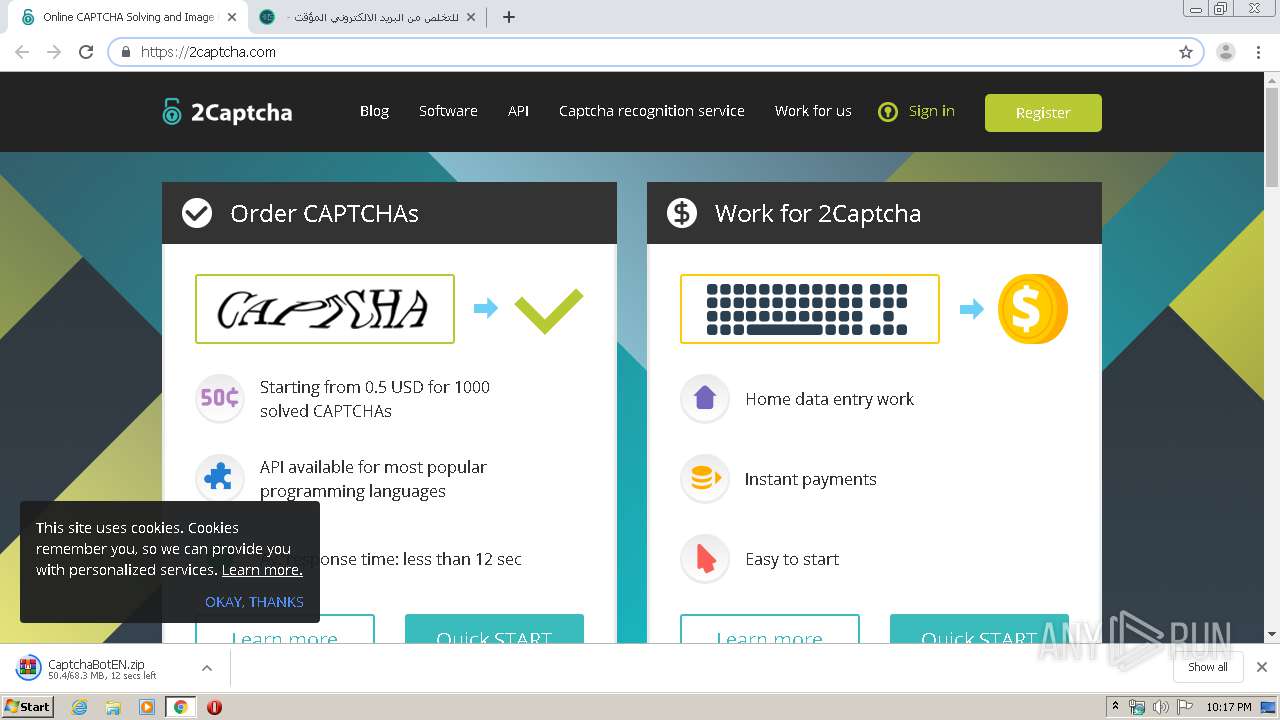The width and height of the screenshot is (1280, 720).
Task: Open the Work for us page
Action: (x=813, y=111)
